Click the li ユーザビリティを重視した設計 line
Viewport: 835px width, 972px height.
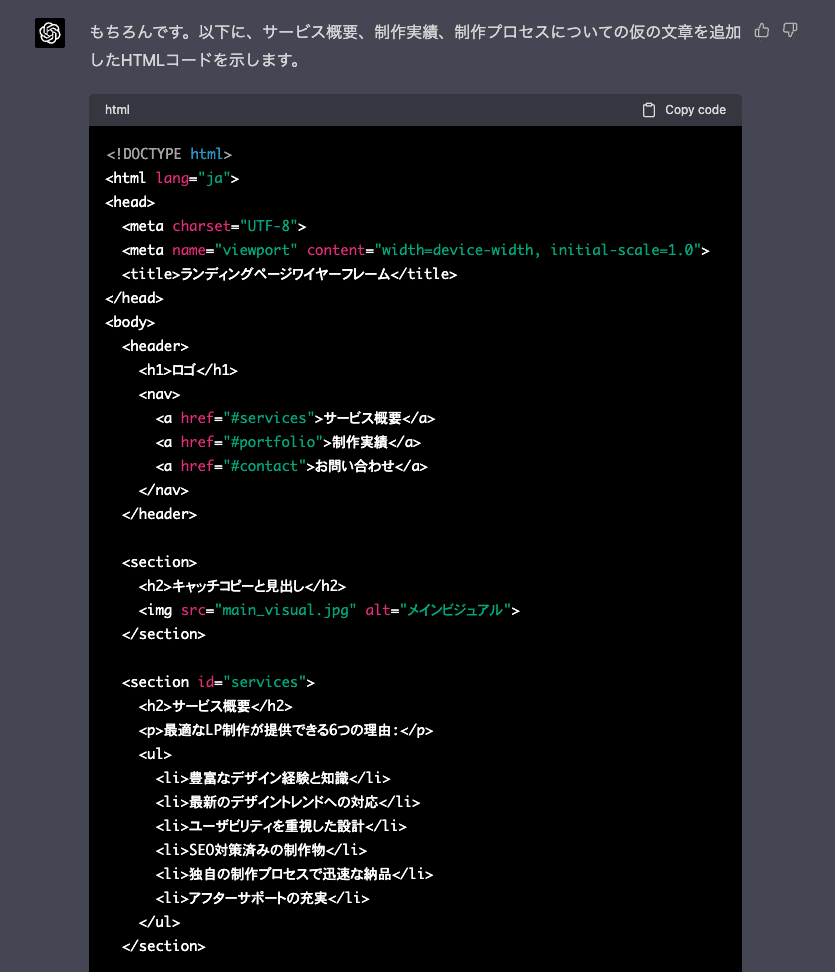click(281, 826)
